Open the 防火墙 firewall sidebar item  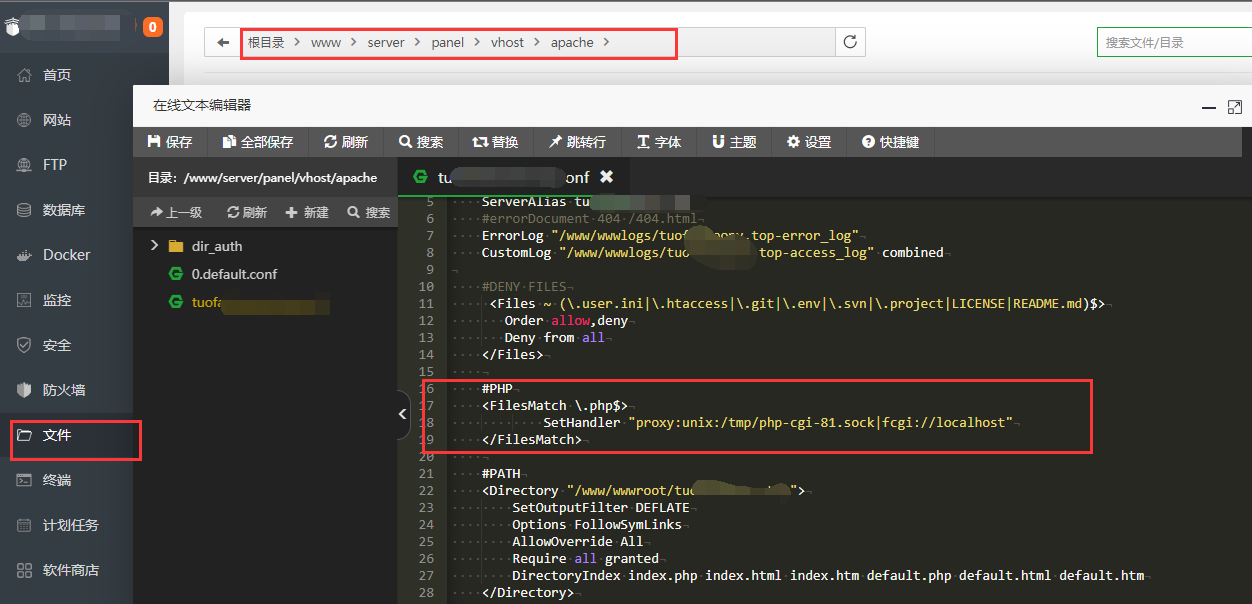tap(66, 390)
